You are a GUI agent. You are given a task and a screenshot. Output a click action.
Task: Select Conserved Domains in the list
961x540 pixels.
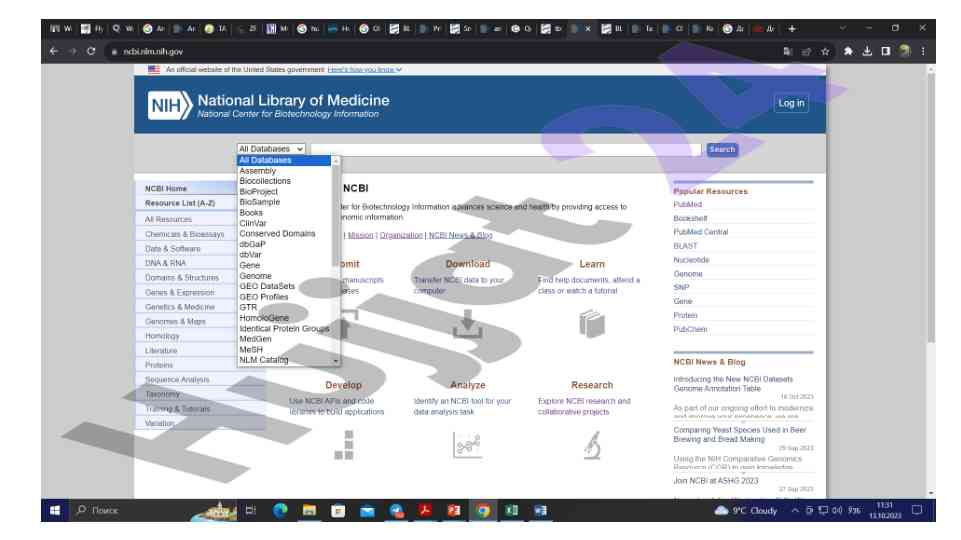pyautogui.click(x=284, y=234)
